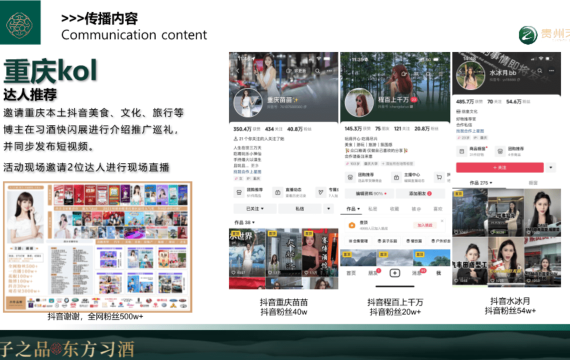The image size is (570, 360).
Task: Tap the 主播中心 icon on 程酉上千万 profile
Action: click(x=397, y=177)
